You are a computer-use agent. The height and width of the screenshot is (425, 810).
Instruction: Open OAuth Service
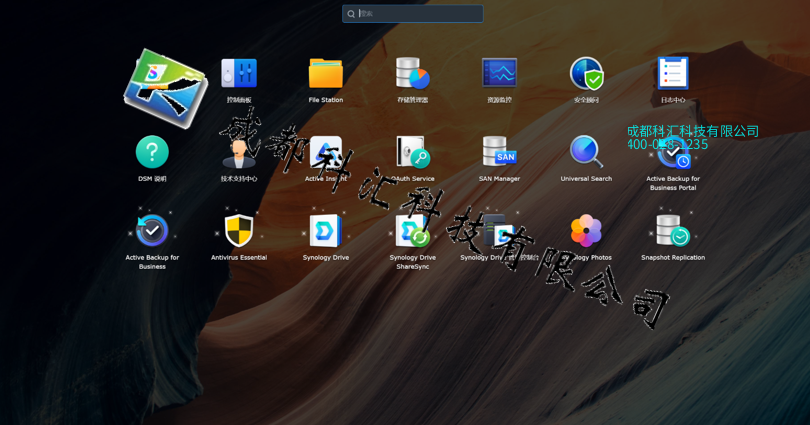click(412, 152)
